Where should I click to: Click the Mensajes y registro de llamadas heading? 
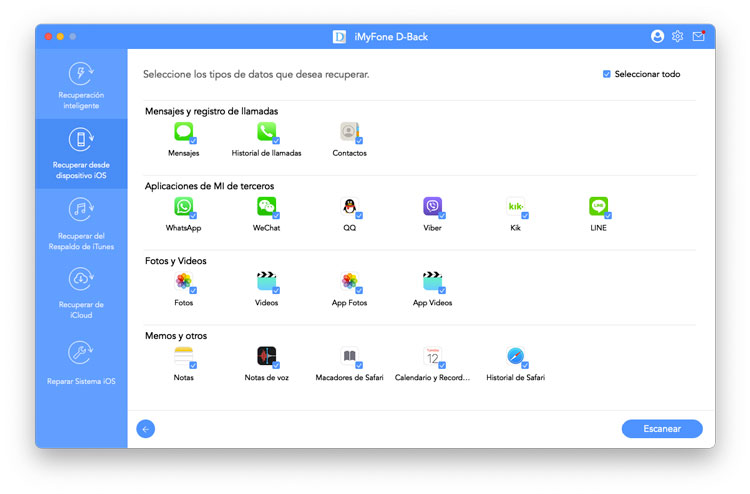(211, 111)
